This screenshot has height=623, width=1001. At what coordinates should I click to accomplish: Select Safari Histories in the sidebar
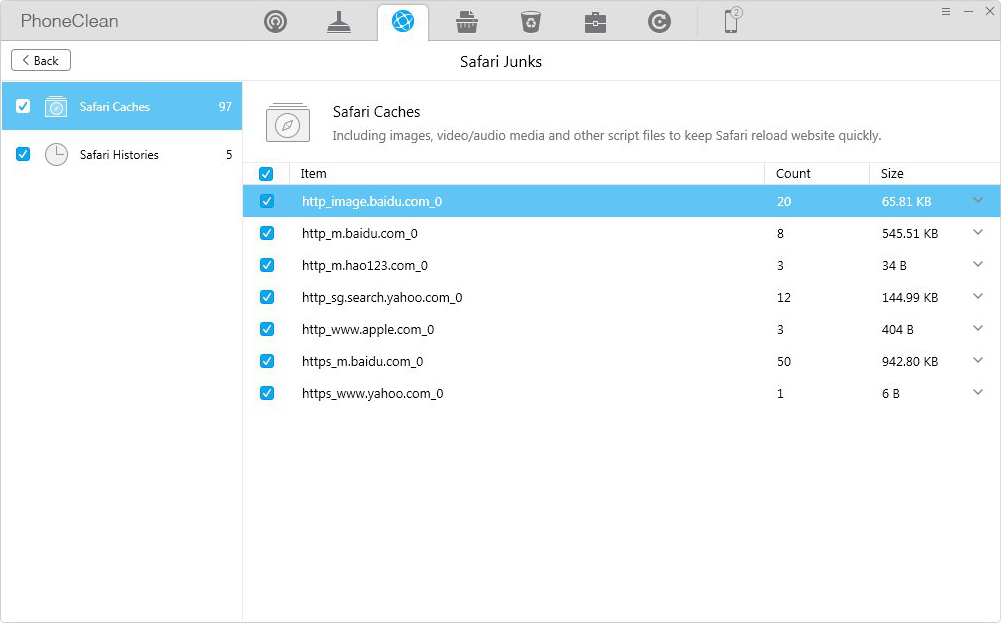point(119,155)
